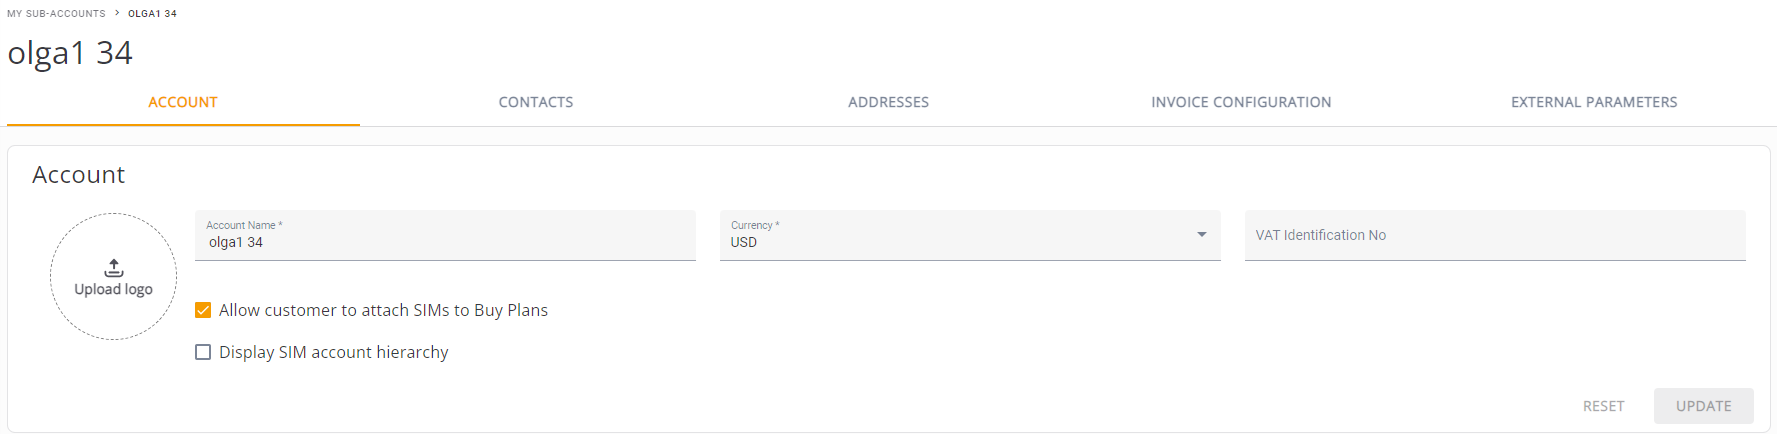Click the 'Upload logo' text label

click(114, 289)
